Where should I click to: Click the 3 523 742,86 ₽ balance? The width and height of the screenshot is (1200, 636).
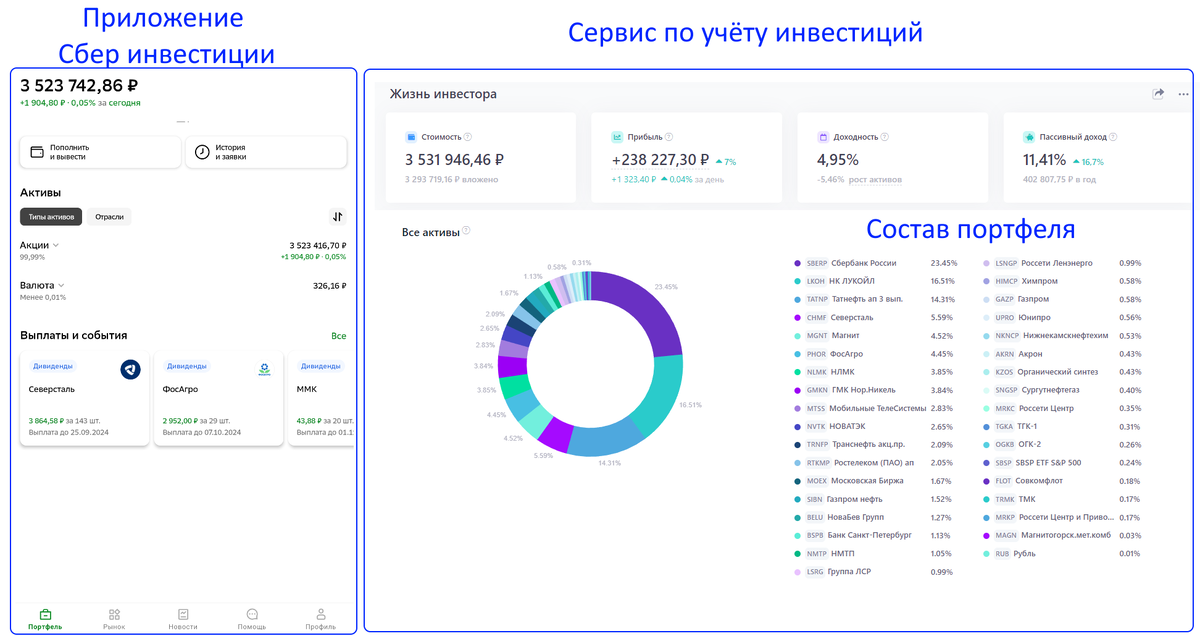click(x=79, y=85)
